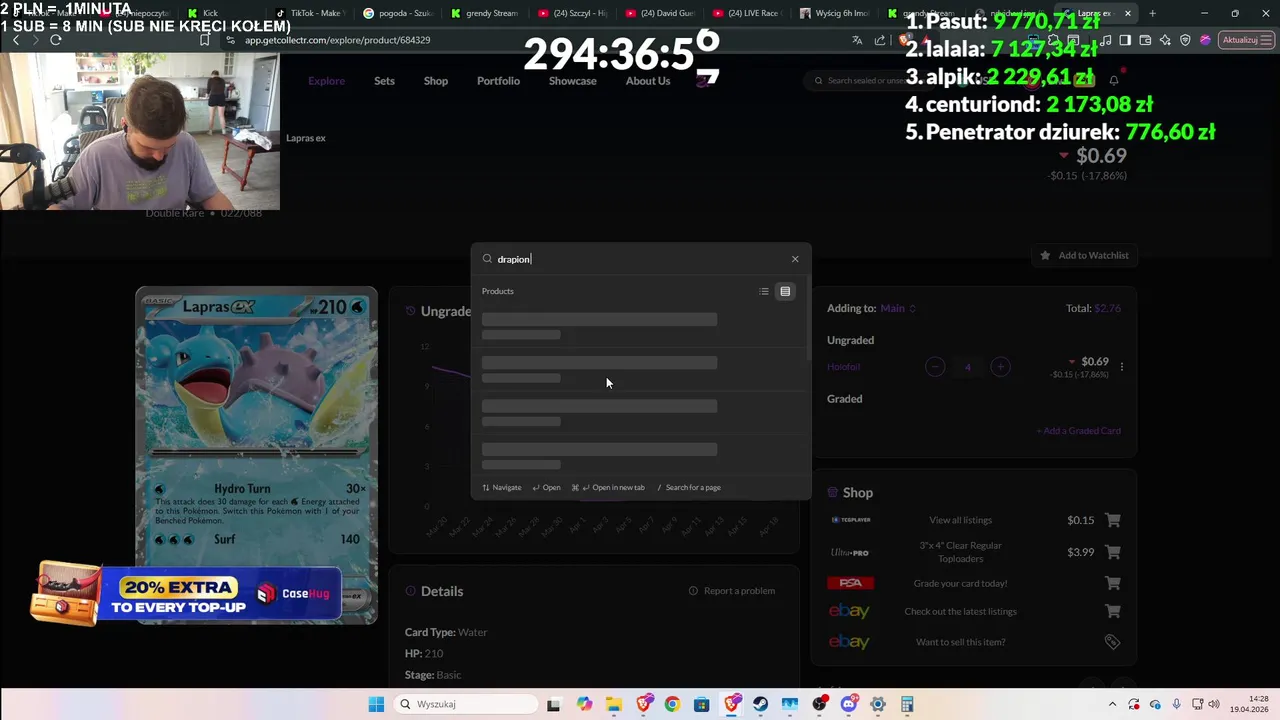The width and height of the screenshot is (1280, 720).
Task: Open the Sets navigation tab
Action: pyautogui.click(x=384, y=81)
